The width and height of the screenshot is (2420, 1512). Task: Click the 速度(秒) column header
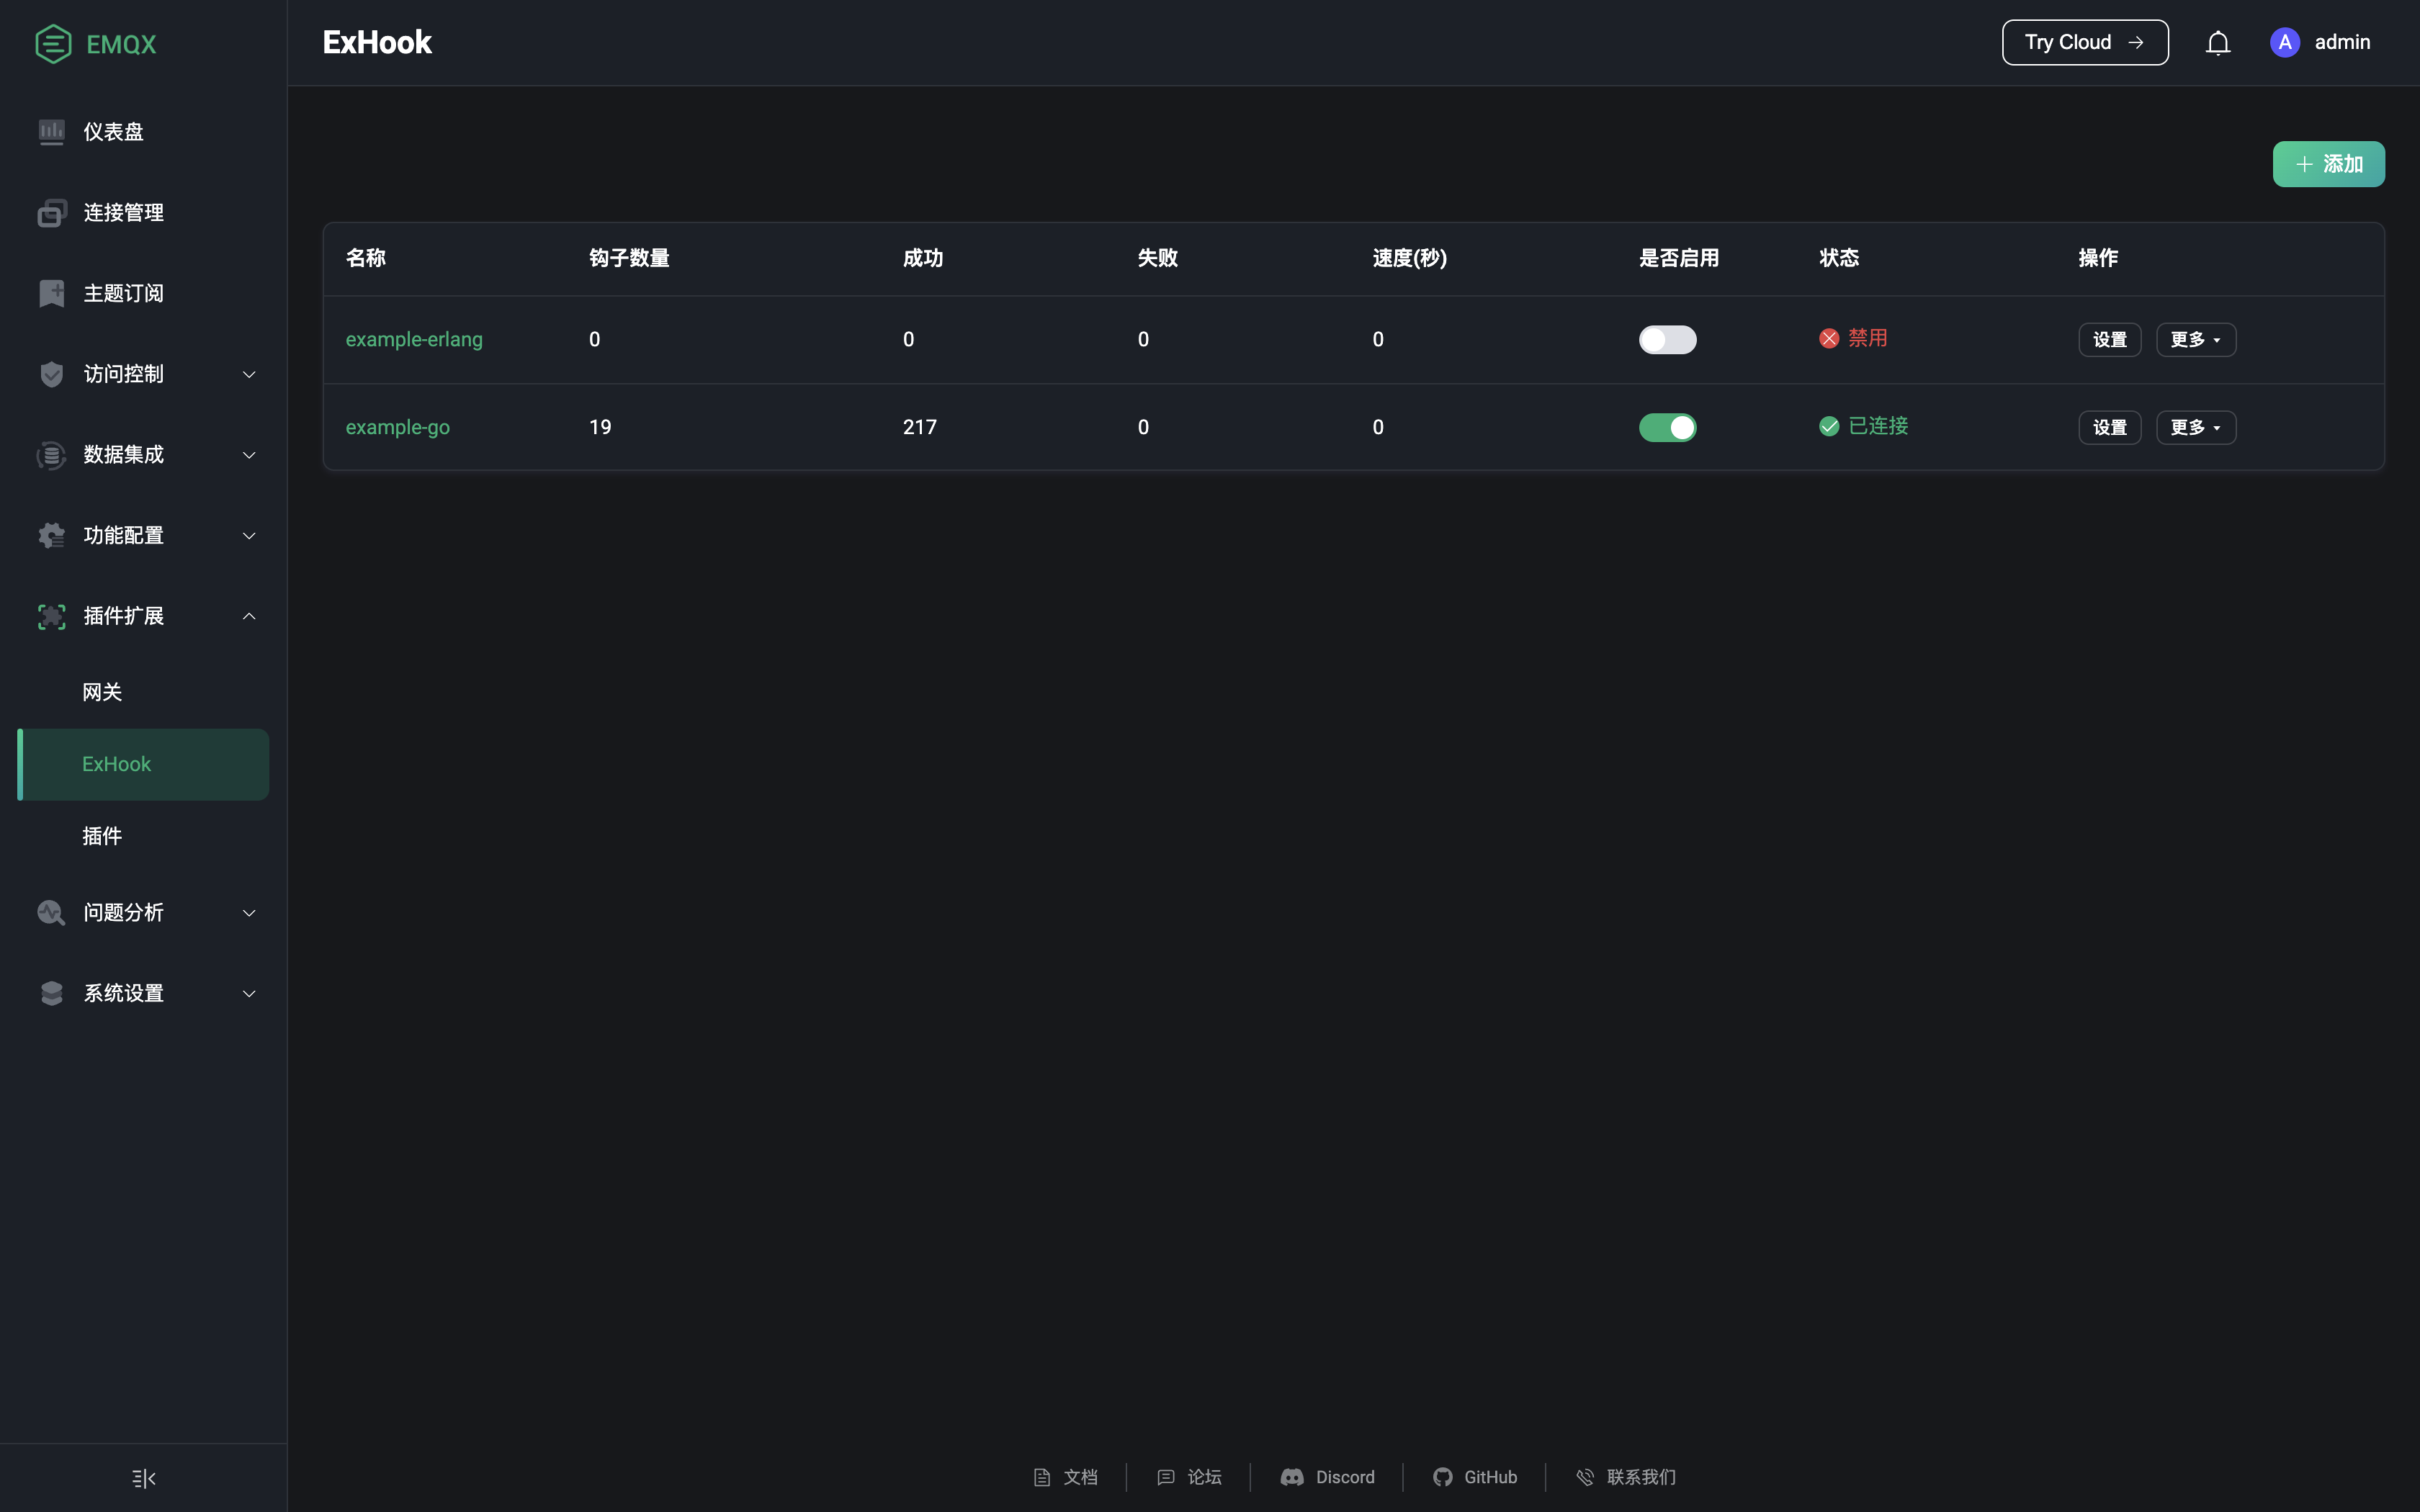point(1409,258)
